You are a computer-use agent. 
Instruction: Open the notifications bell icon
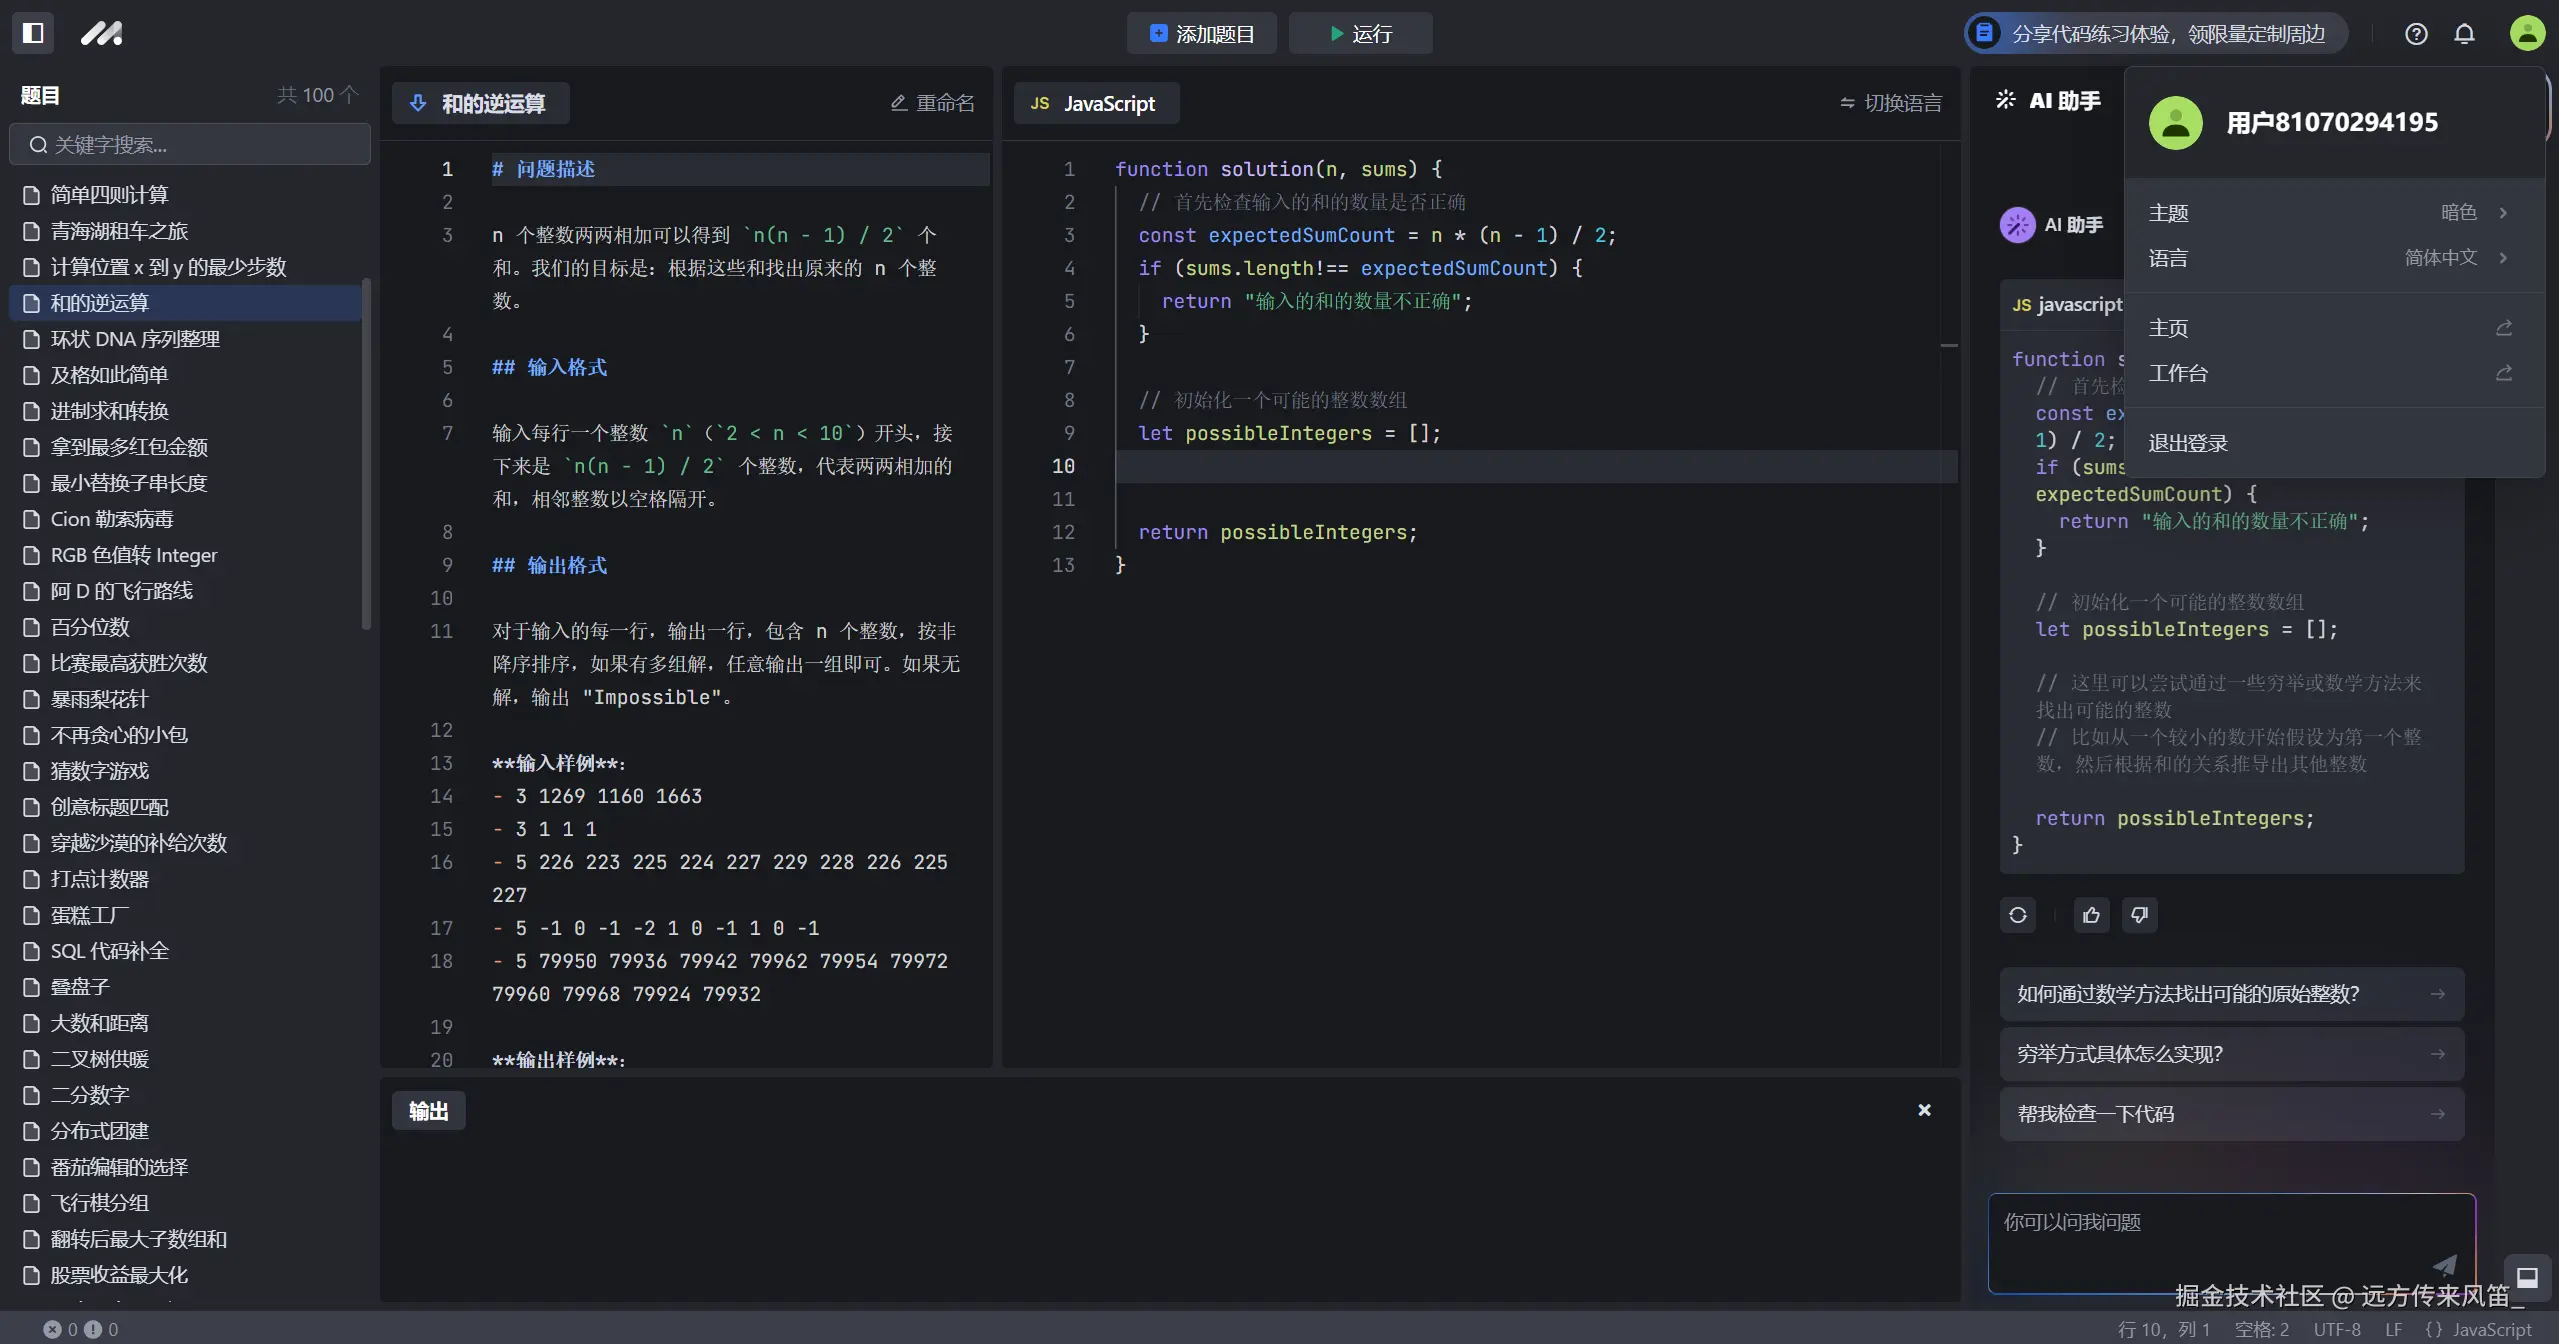click(x=2464, y=34)
